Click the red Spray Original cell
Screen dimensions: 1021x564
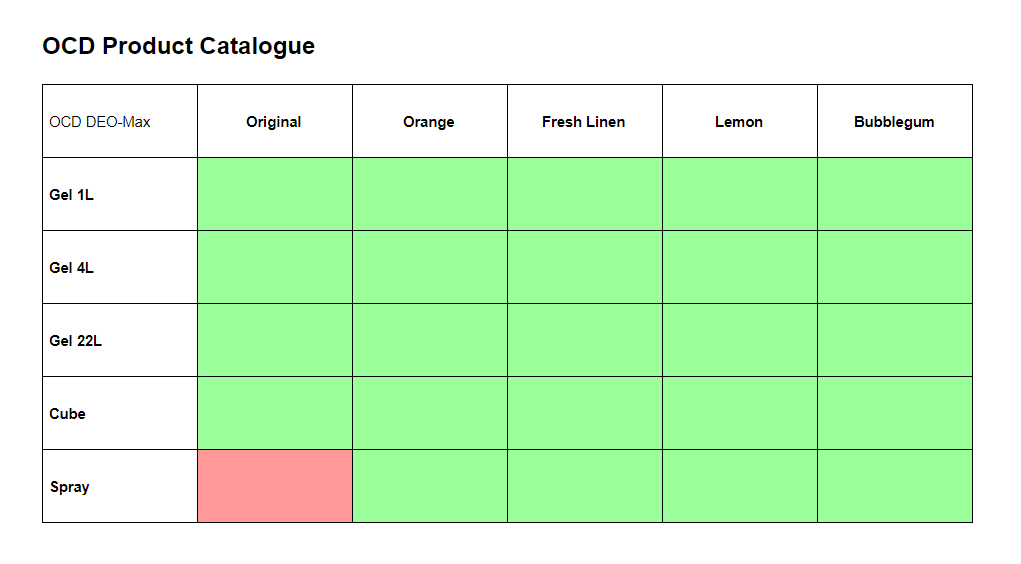(x=275, y=486)
